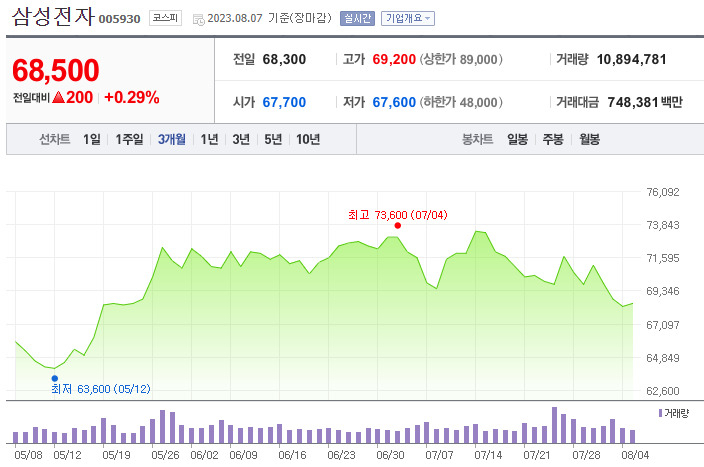Click the blue 최저 63,600 marker dot
The image size is (704, 467).
click(55, 379)
